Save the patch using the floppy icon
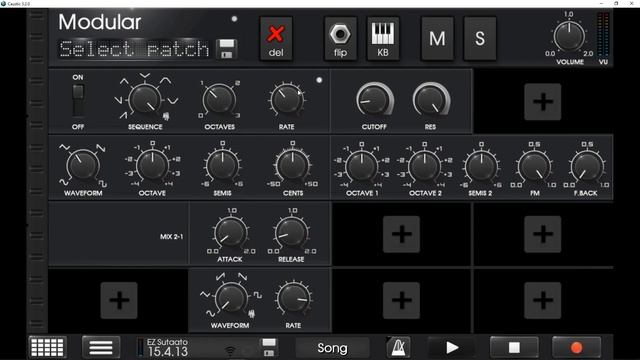 tap(227, 49)
